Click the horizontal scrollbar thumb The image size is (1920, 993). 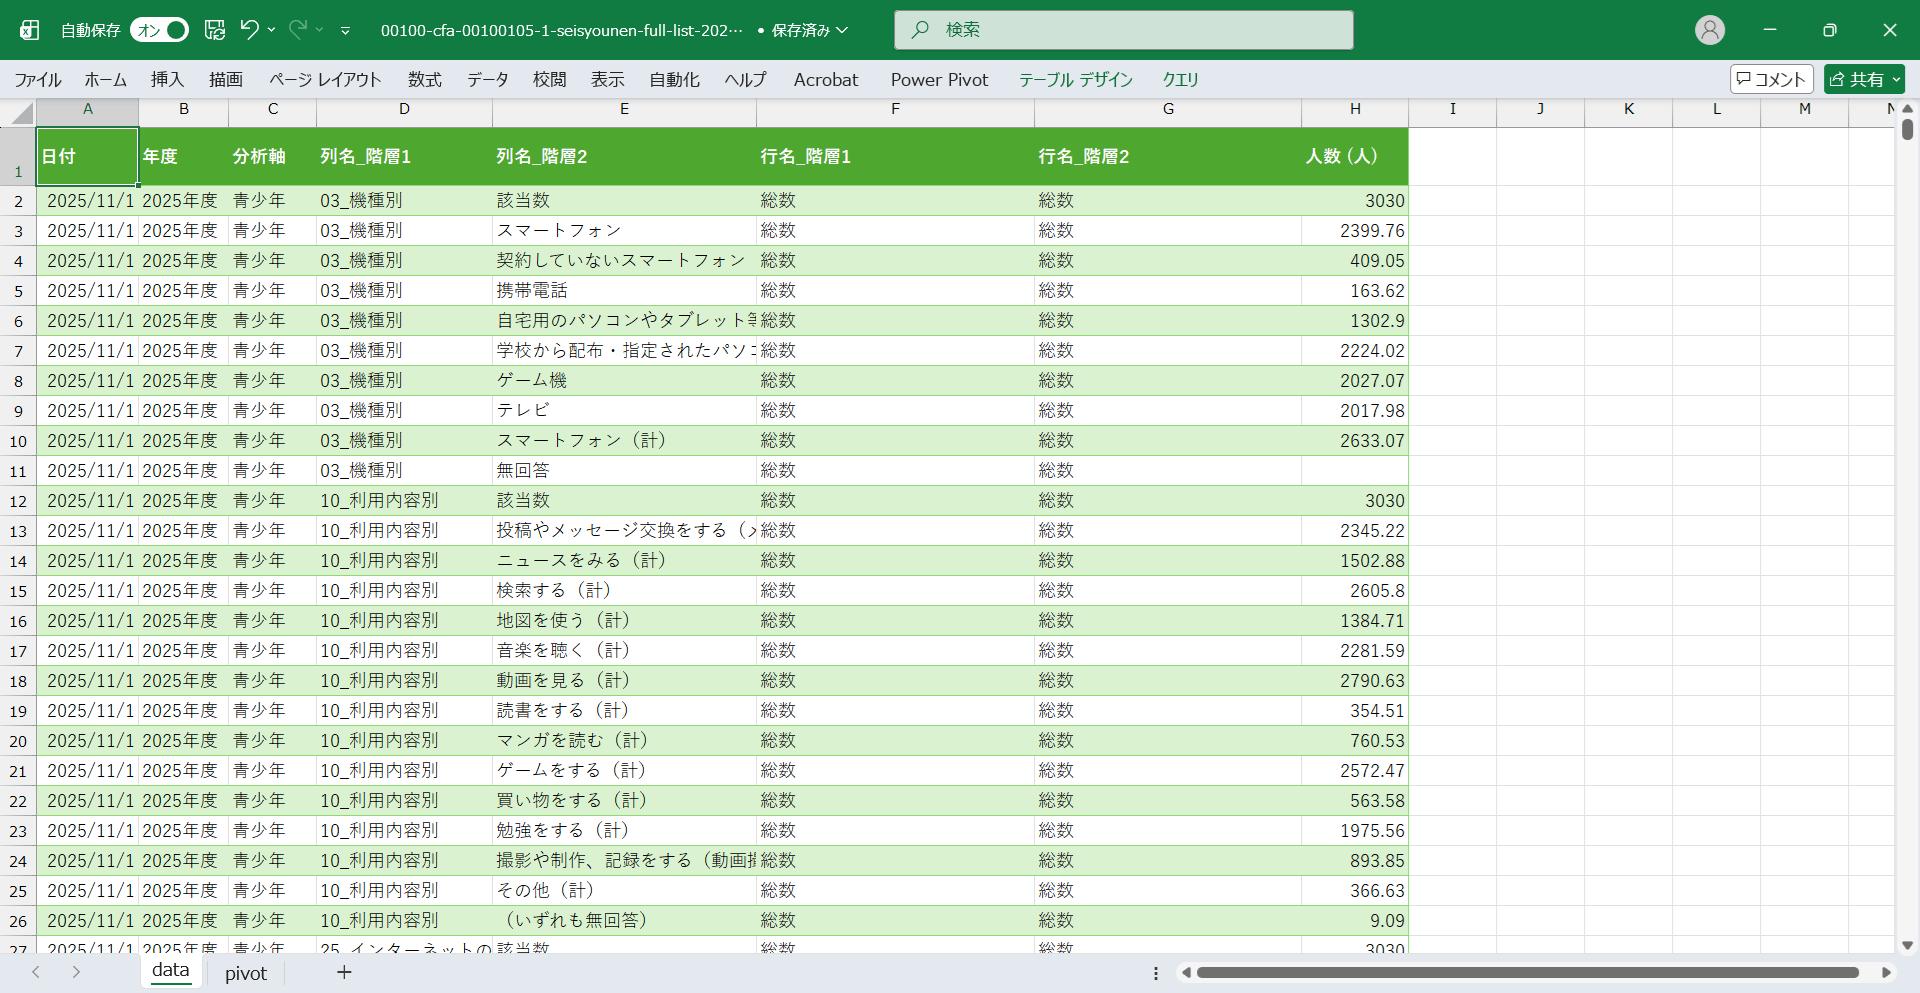tap(1527, 972)
